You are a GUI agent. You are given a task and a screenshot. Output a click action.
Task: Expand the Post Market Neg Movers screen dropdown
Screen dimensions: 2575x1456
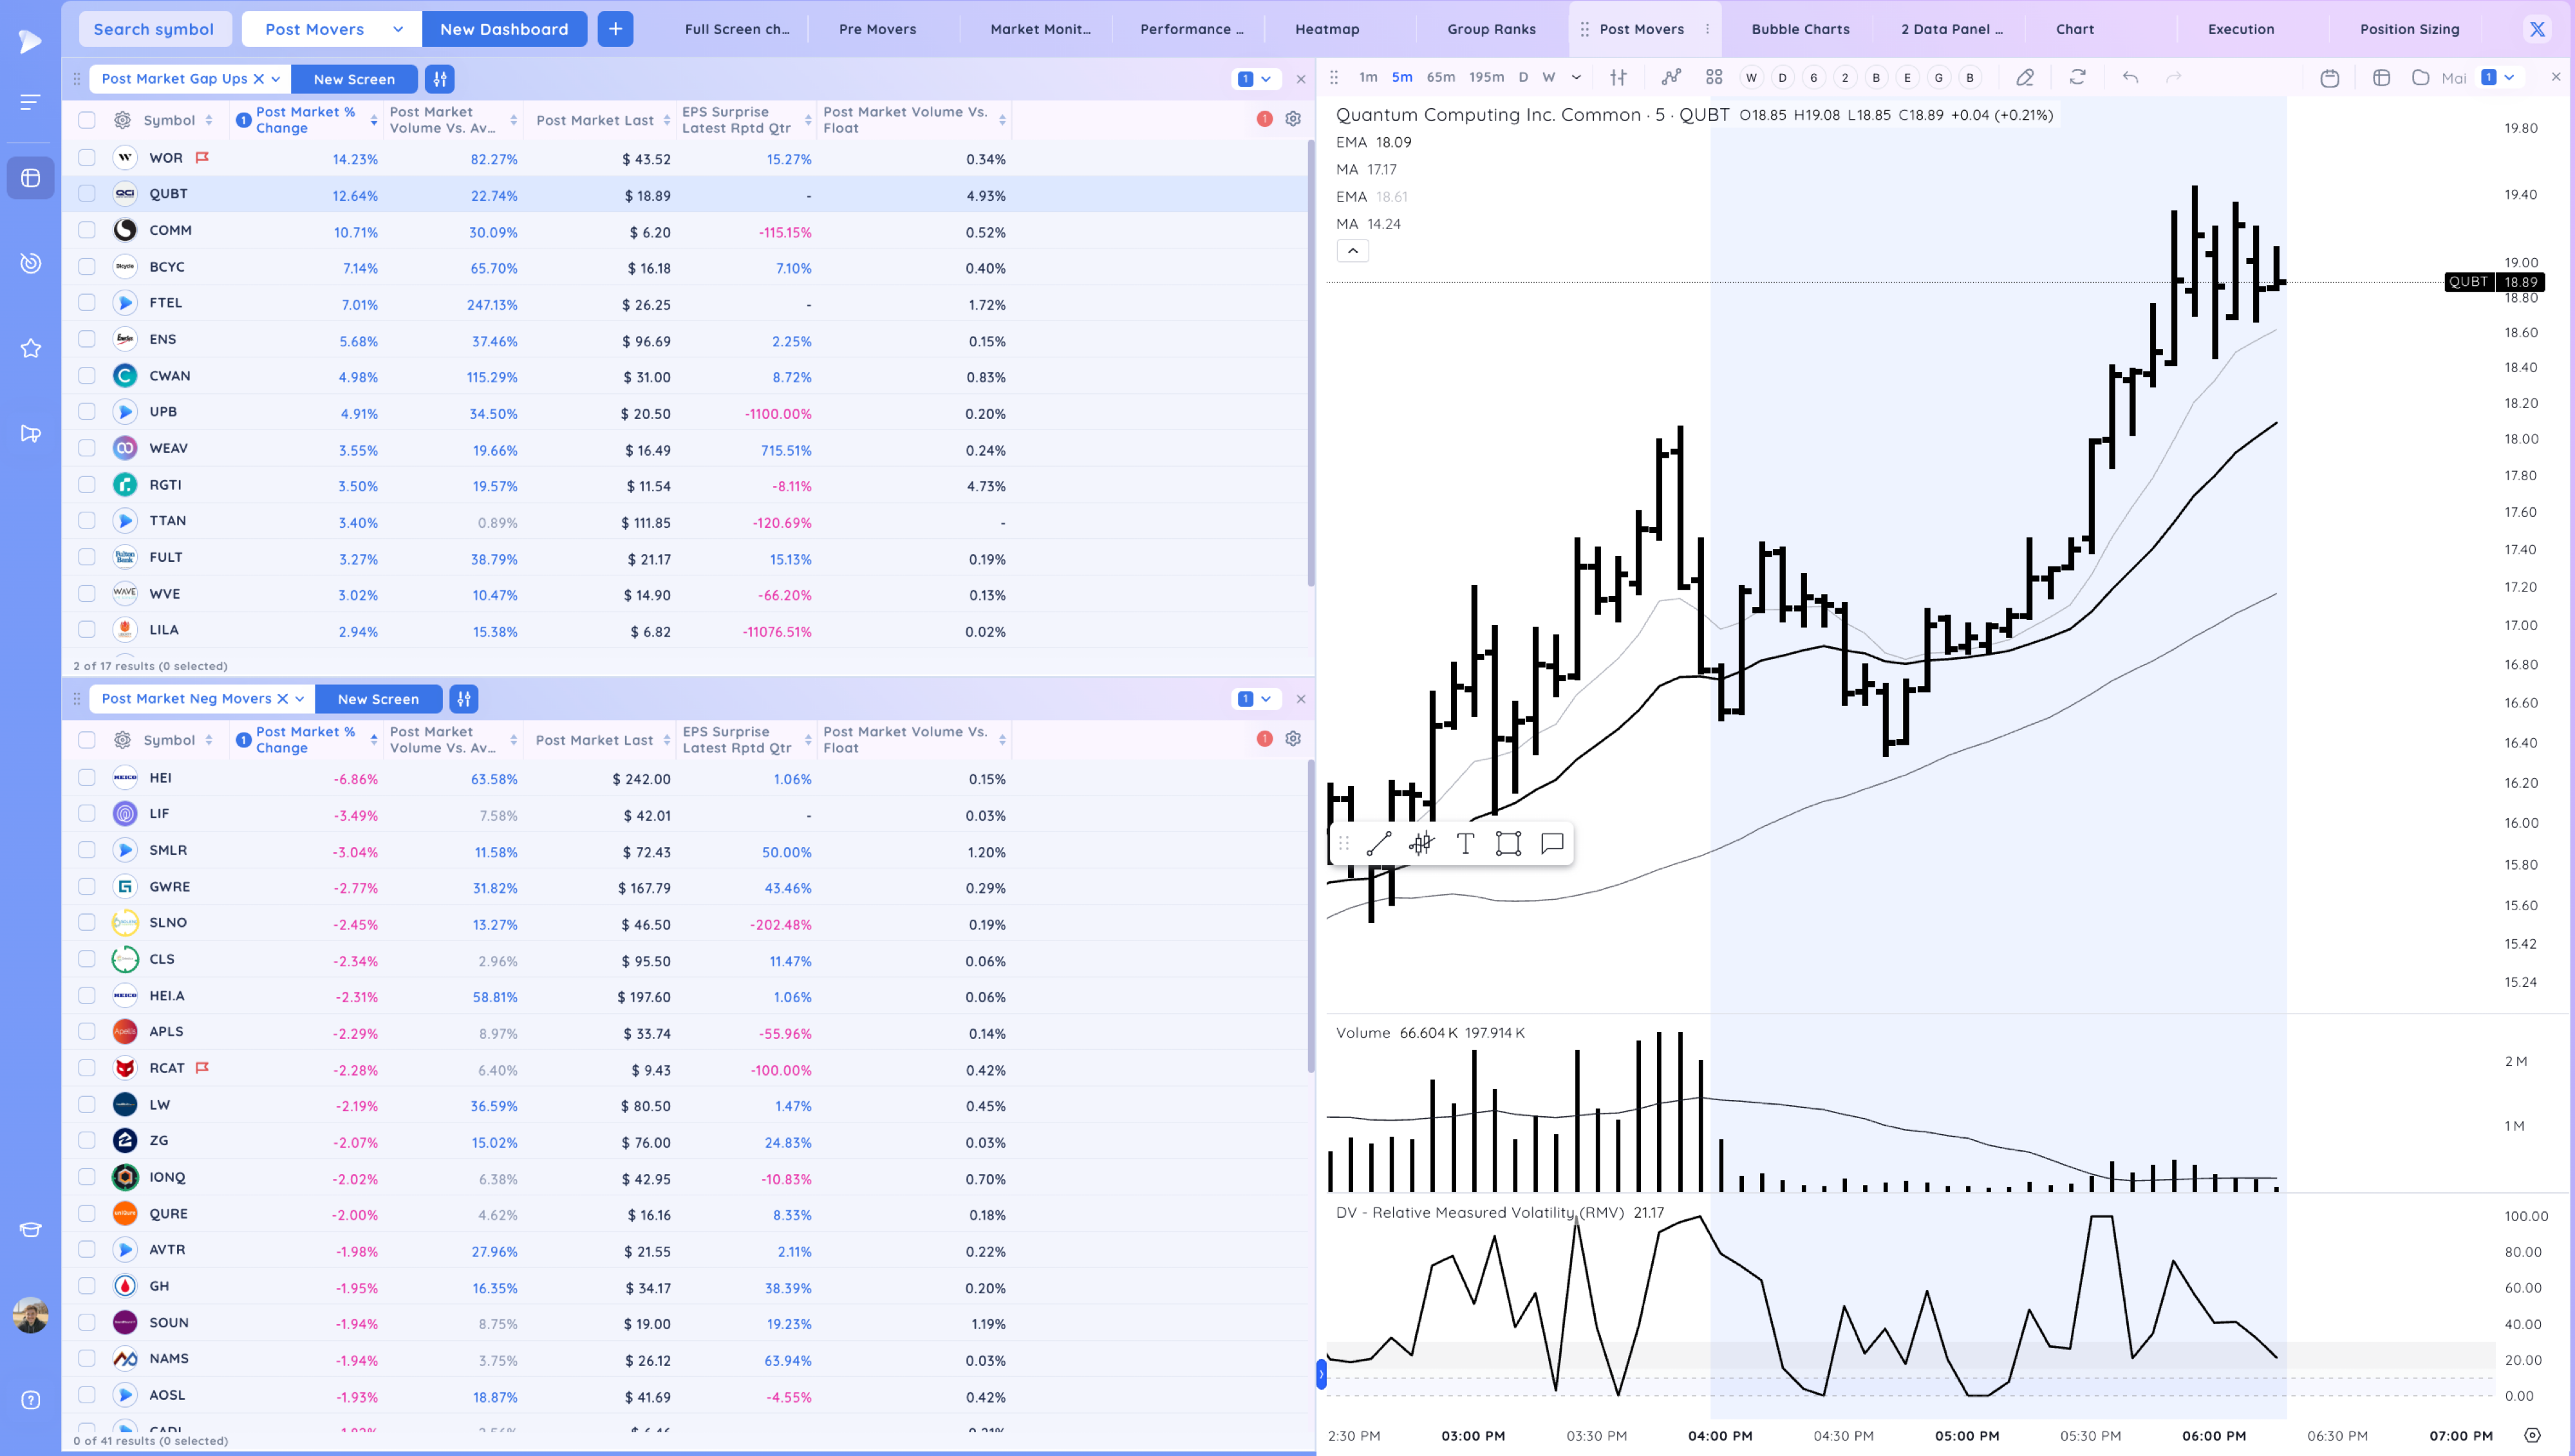pos(300,699)
